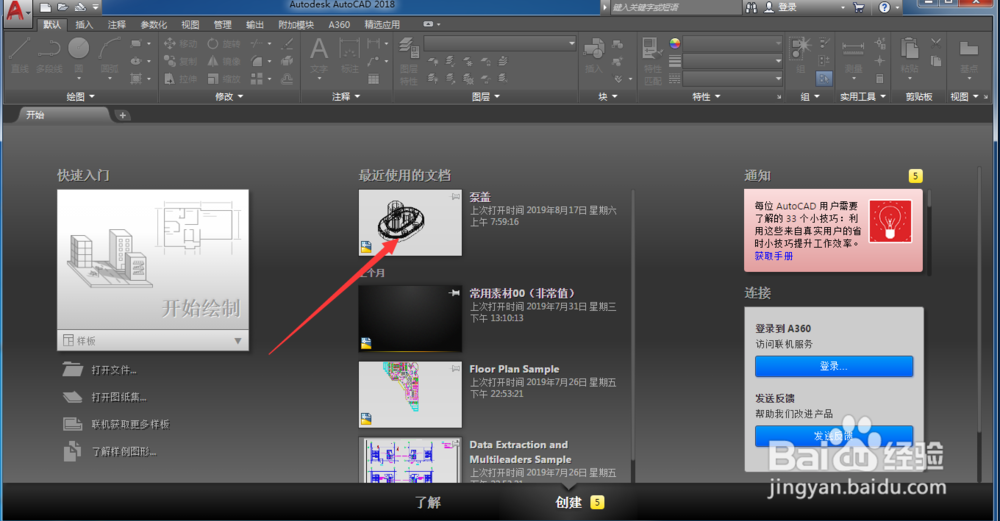This screenshot has height=521, width=1000.
Task: Click the Open Sheet Set icon in quick access bar
Action: pyautogui.click(x=80, y=8)
